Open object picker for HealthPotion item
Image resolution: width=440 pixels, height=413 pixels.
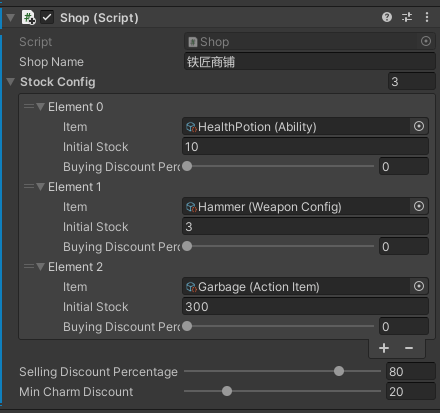[x=419, y=126]
